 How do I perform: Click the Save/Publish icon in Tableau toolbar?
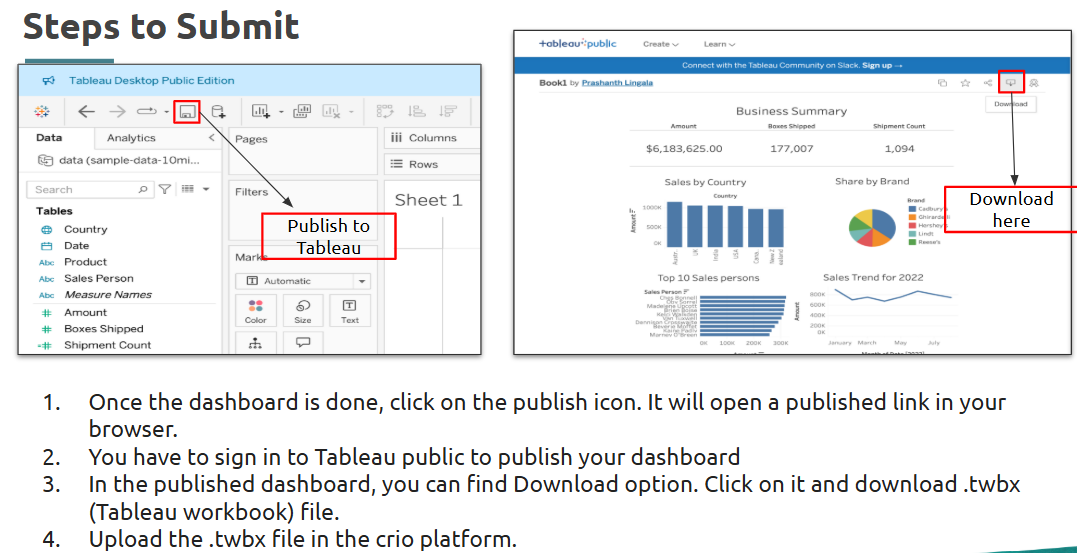[x=187, y=111]
